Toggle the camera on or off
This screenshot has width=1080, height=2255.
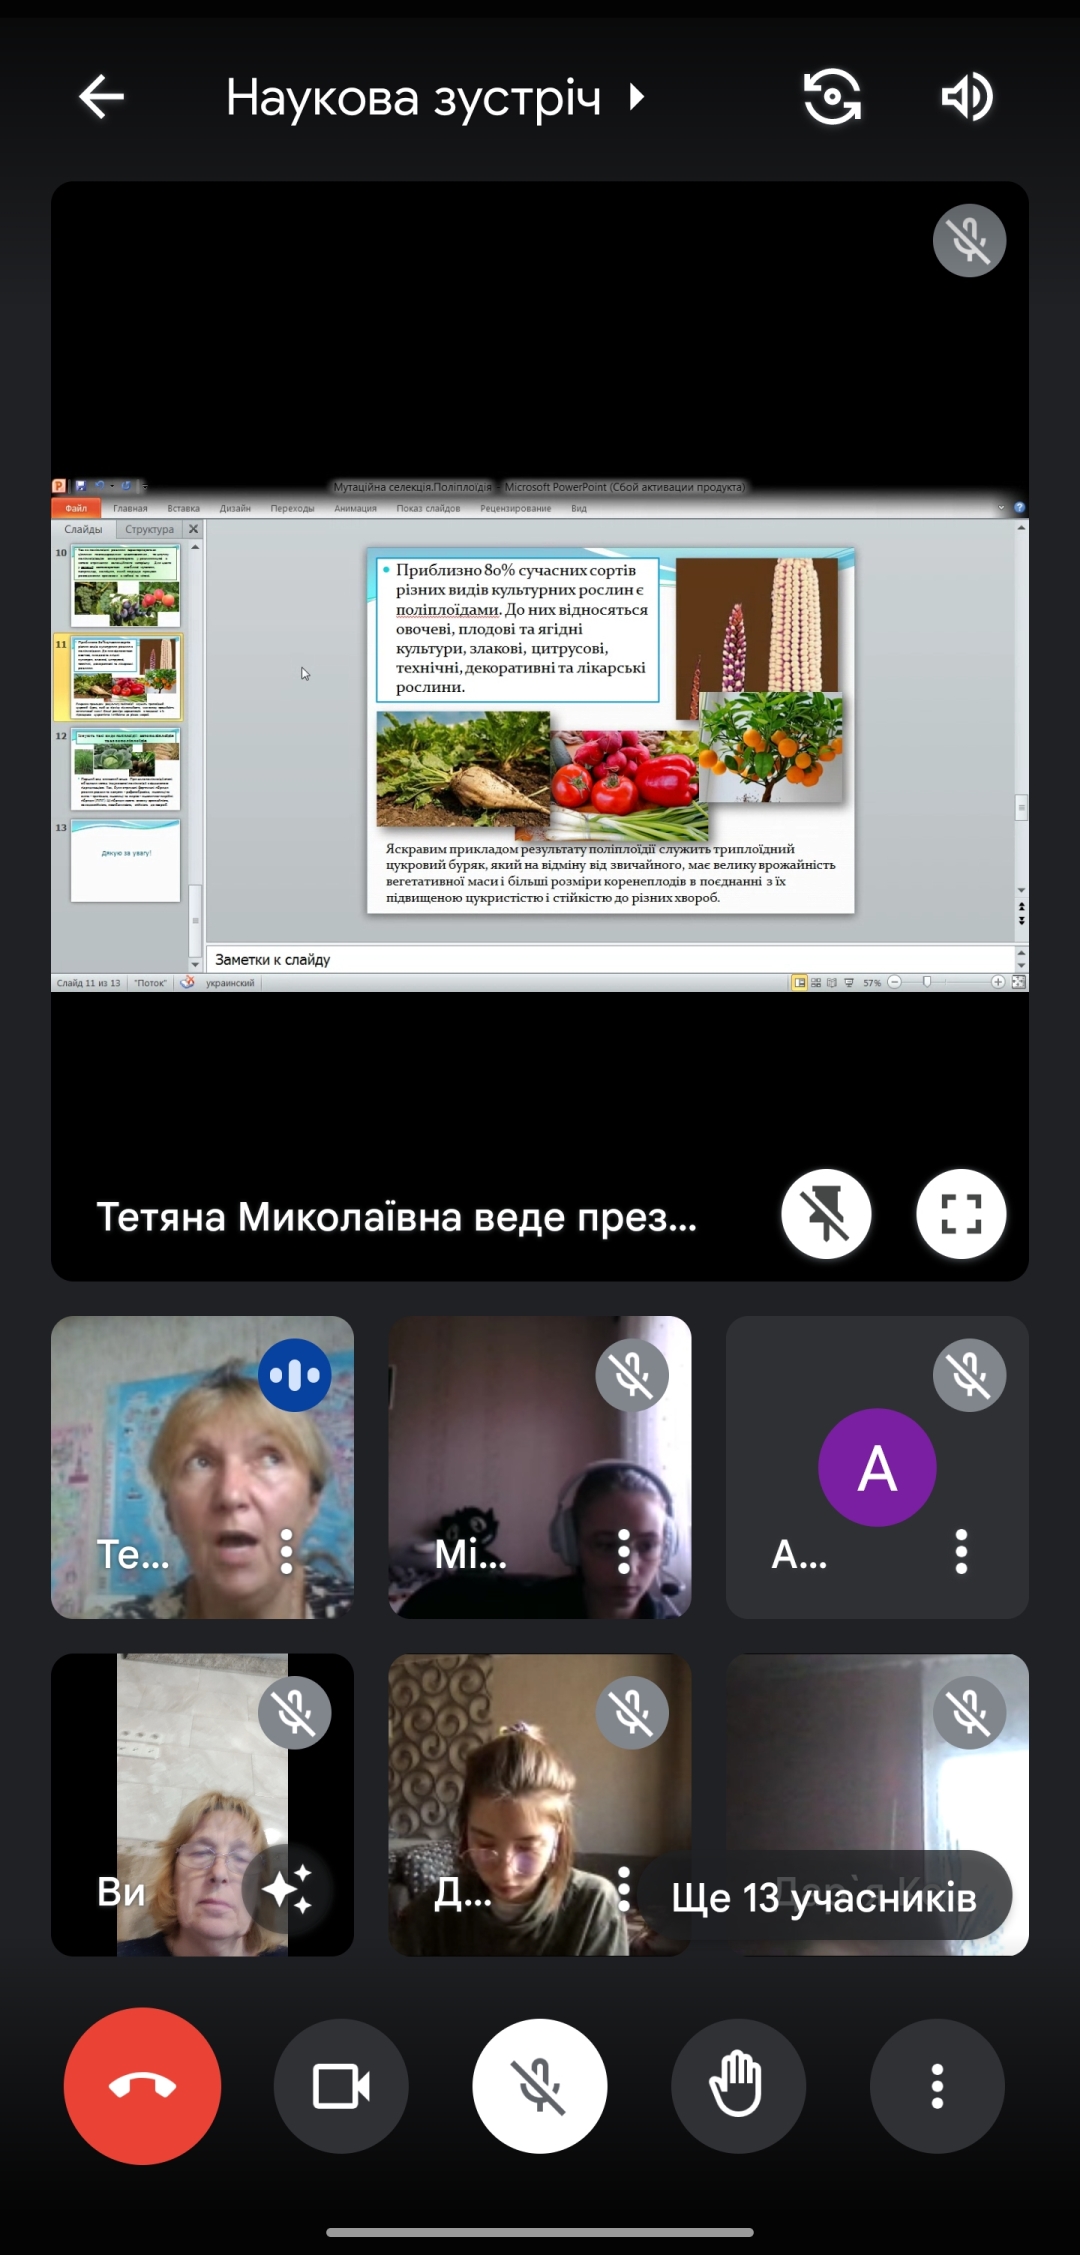[x=341, y=2086]
